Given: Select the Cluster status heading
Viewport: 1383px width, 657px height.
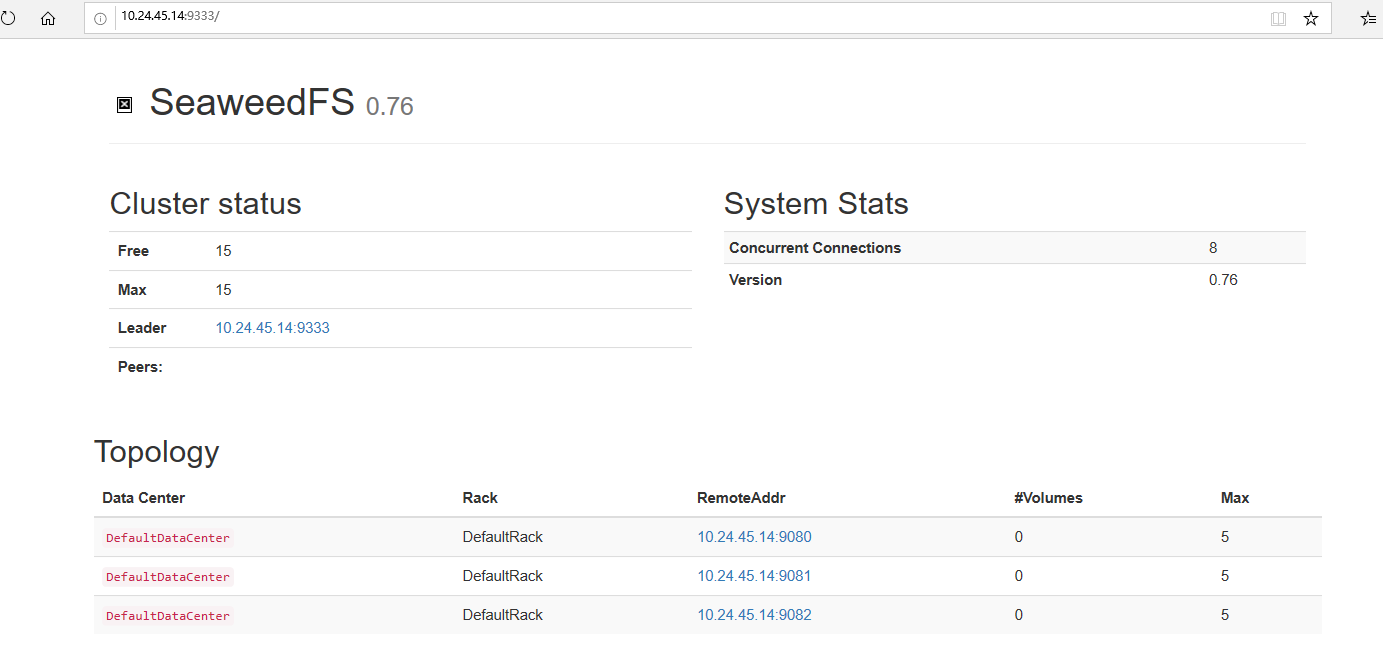Looking at the screenshot, I should (205, 204).
